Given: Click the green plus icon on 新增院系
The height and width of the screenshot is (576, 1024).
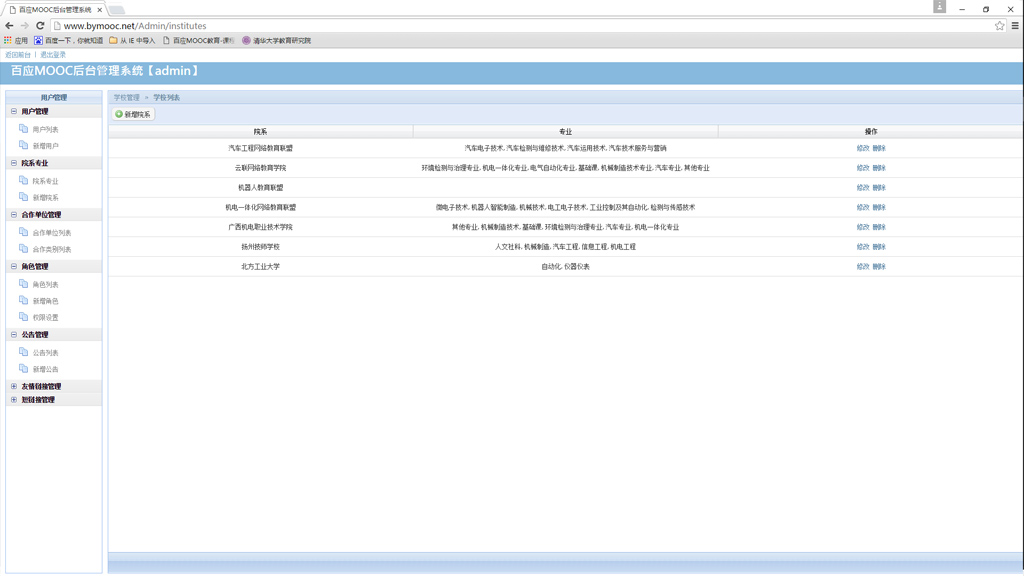Looking at the screenshot, I should (x=119, y=114).
